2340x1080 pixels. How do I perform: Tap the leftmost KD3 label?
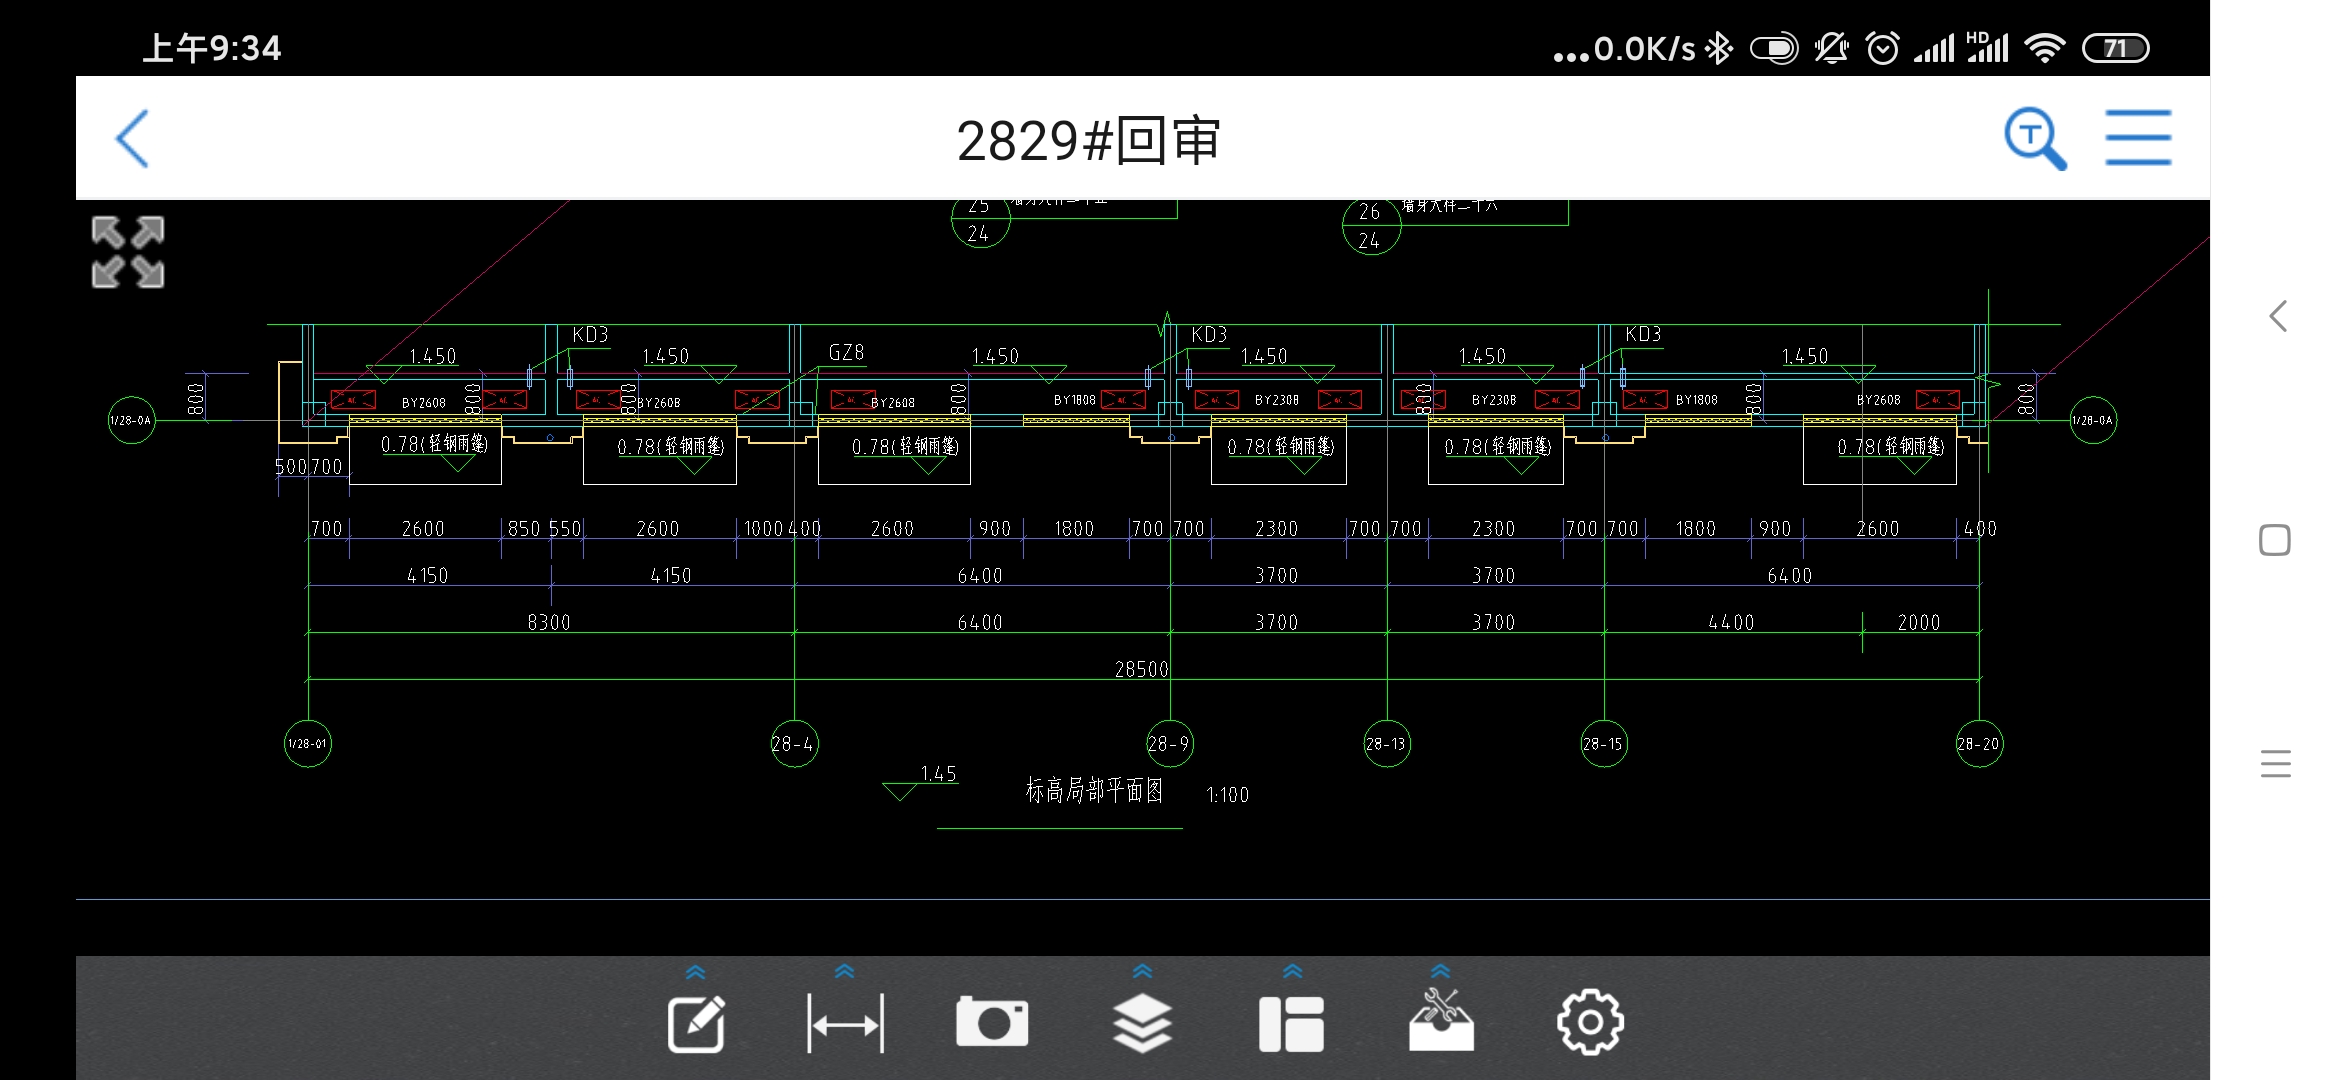pyautogui.click(x=590, y=334)
